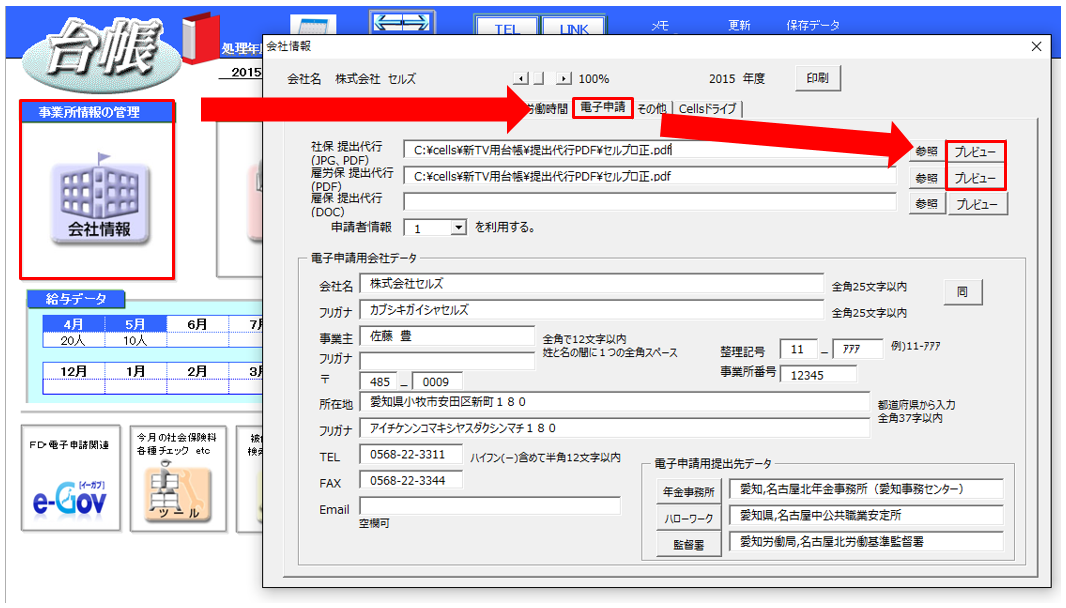1066x608 pixels.
Task: Click the postal code field showing 485
Action: click(379, 382)
